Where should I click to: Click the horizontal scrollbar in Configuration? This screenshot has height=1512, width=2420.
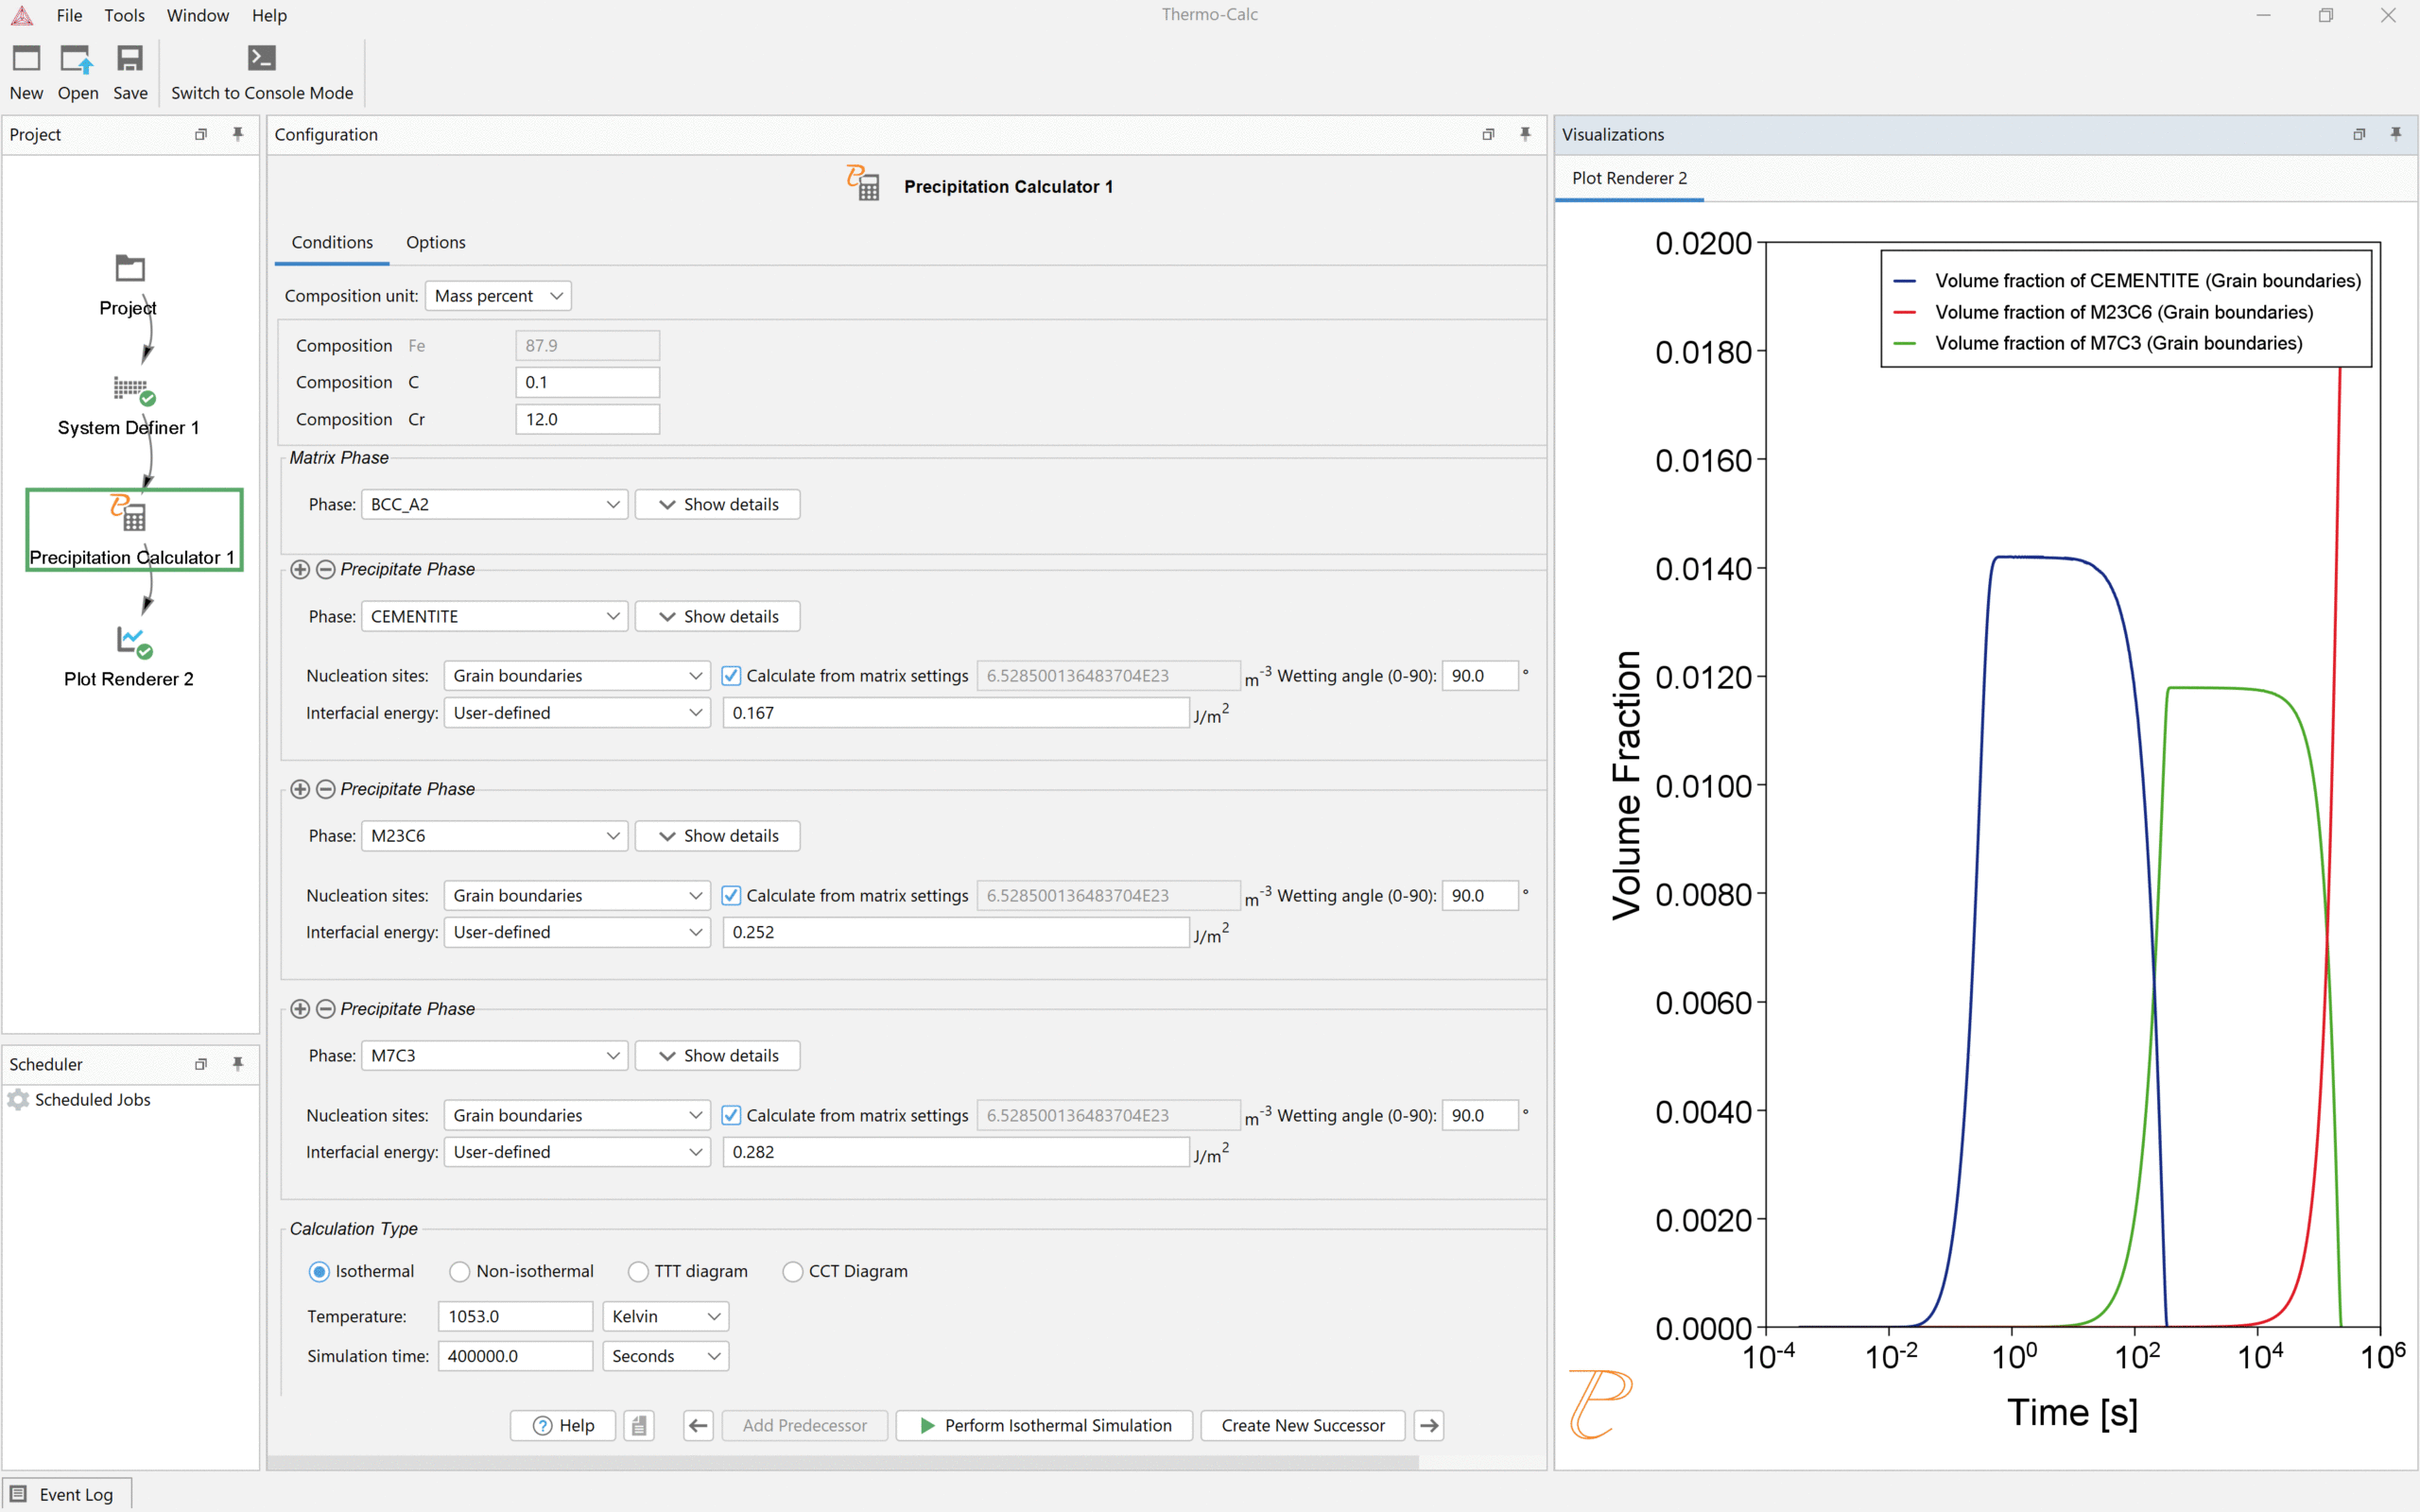point(843,1462)
